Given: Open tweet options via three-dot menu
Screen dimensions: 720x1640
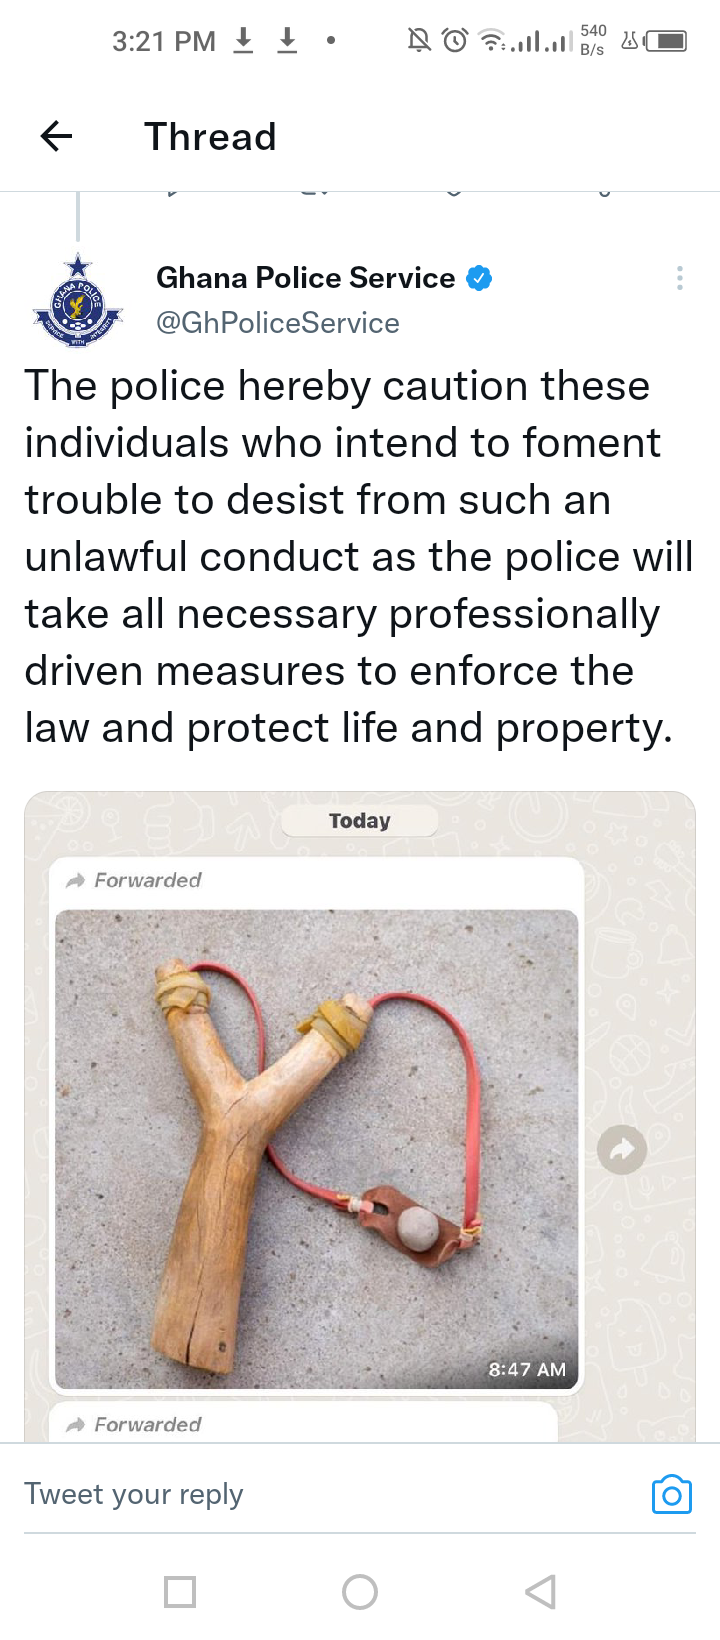Looking at the screenshot, I should pyautogui.click(x=680, y=278).
